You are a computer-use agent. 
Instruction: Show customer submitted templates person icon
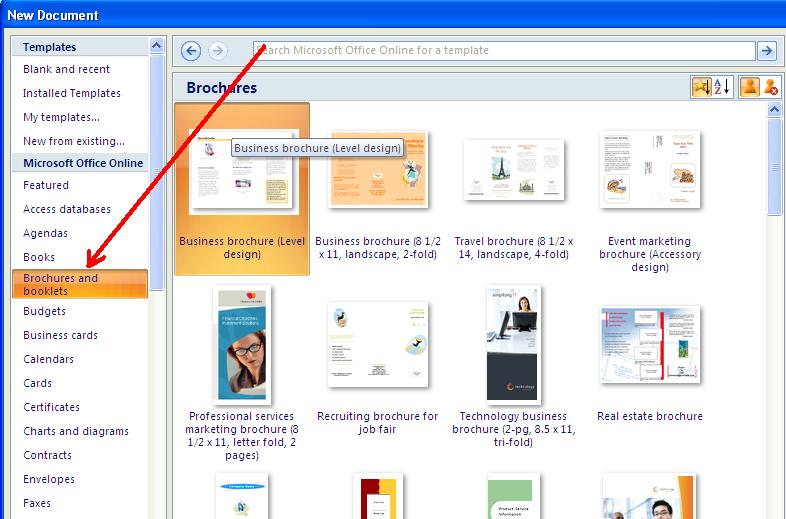pyautogui.click(x=750, y=87)
